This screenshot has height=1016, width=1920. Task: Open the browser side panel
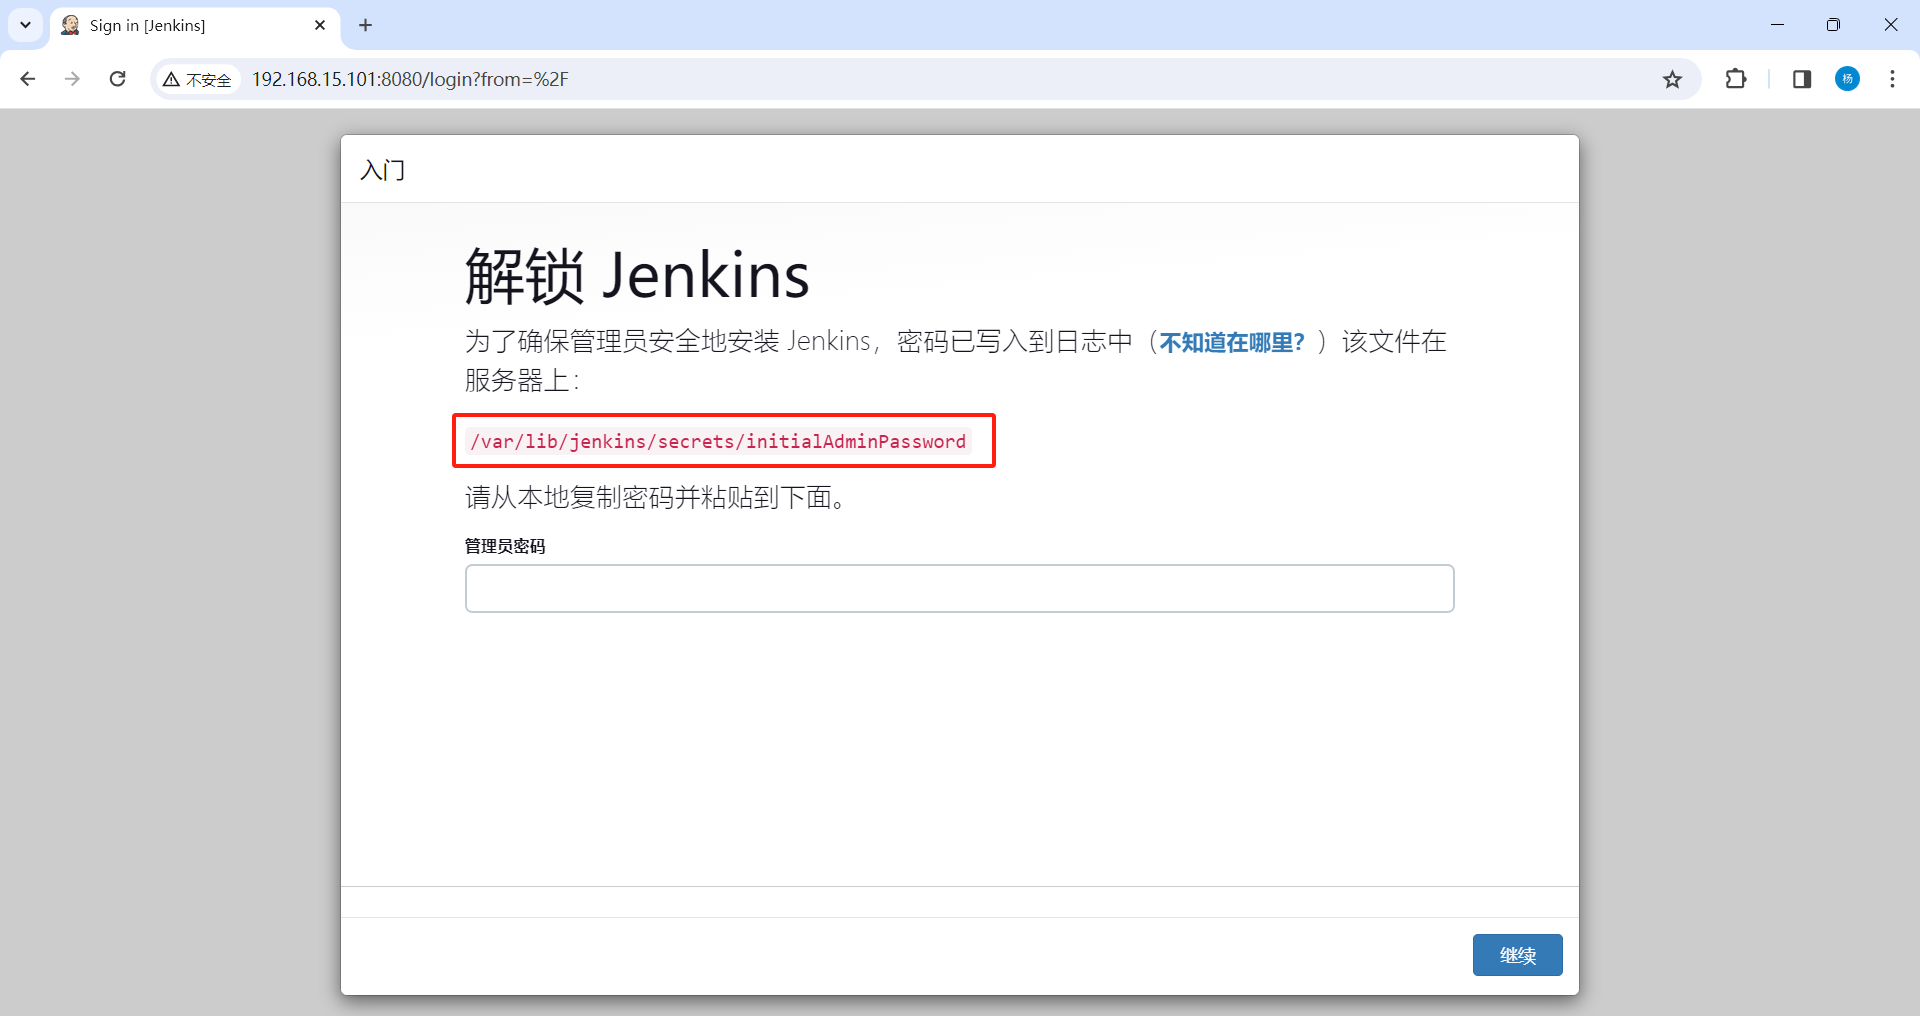[x=1802, y=79]
